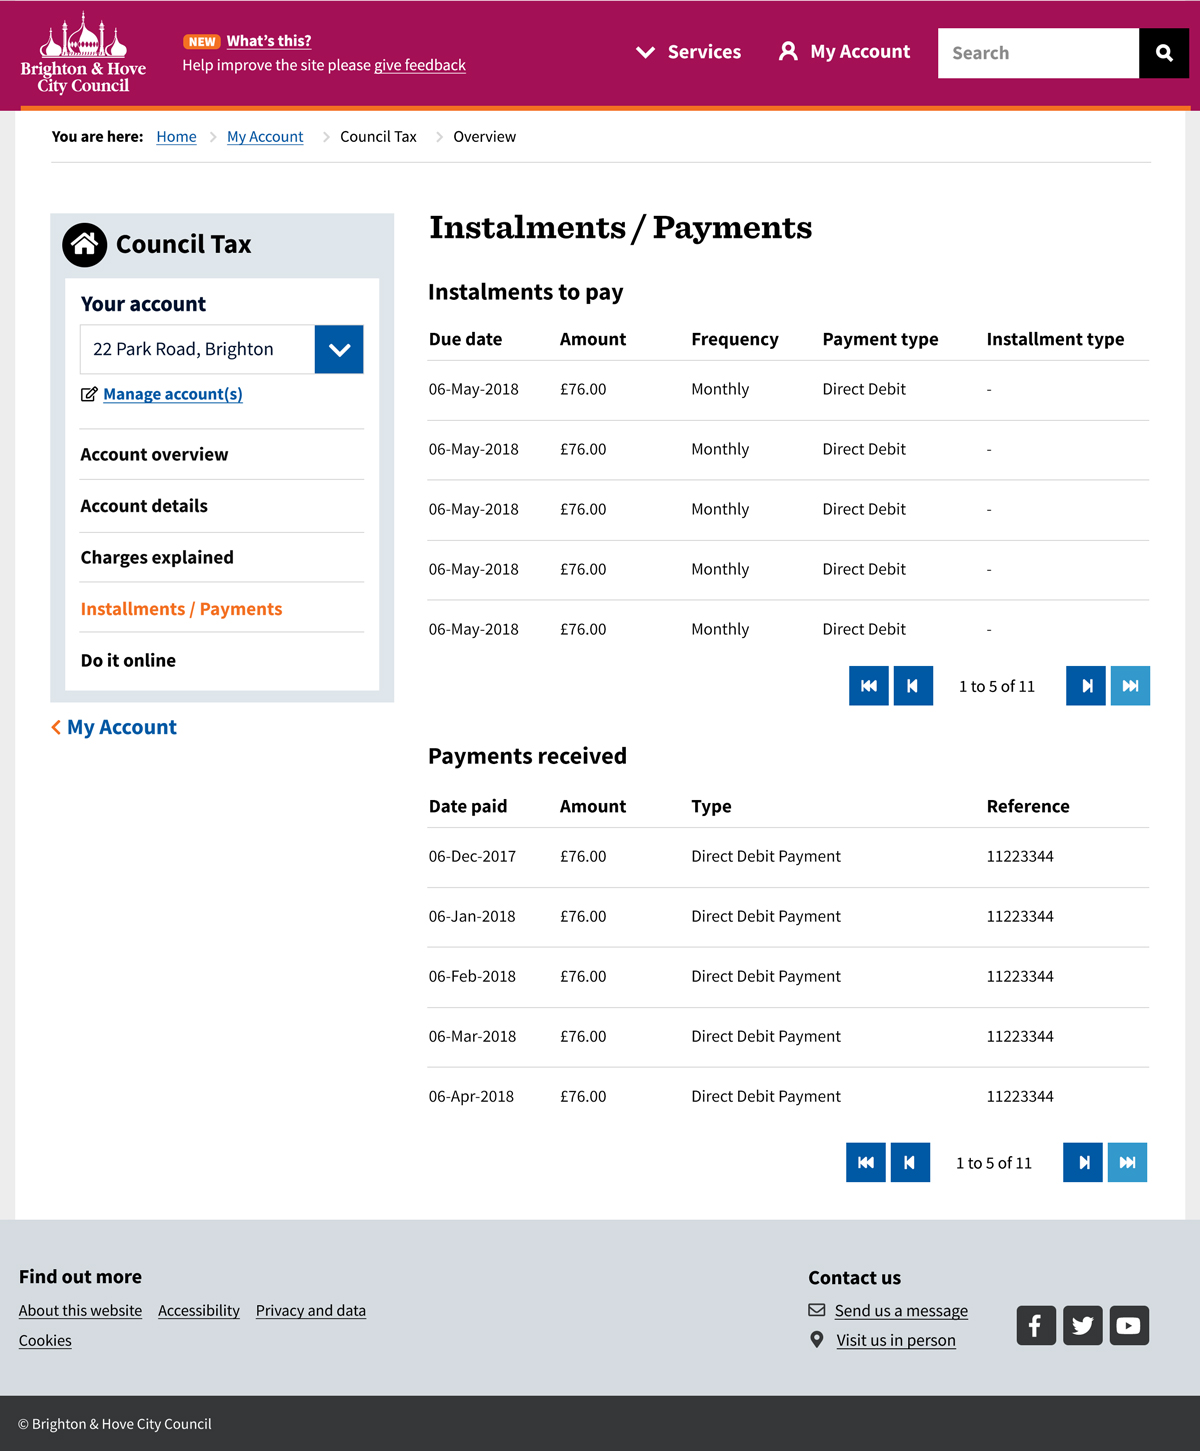Viewport: 1200px width, 1451px height.
Task: Go to next page of Instalments to pay
Action: (1086, 686)
